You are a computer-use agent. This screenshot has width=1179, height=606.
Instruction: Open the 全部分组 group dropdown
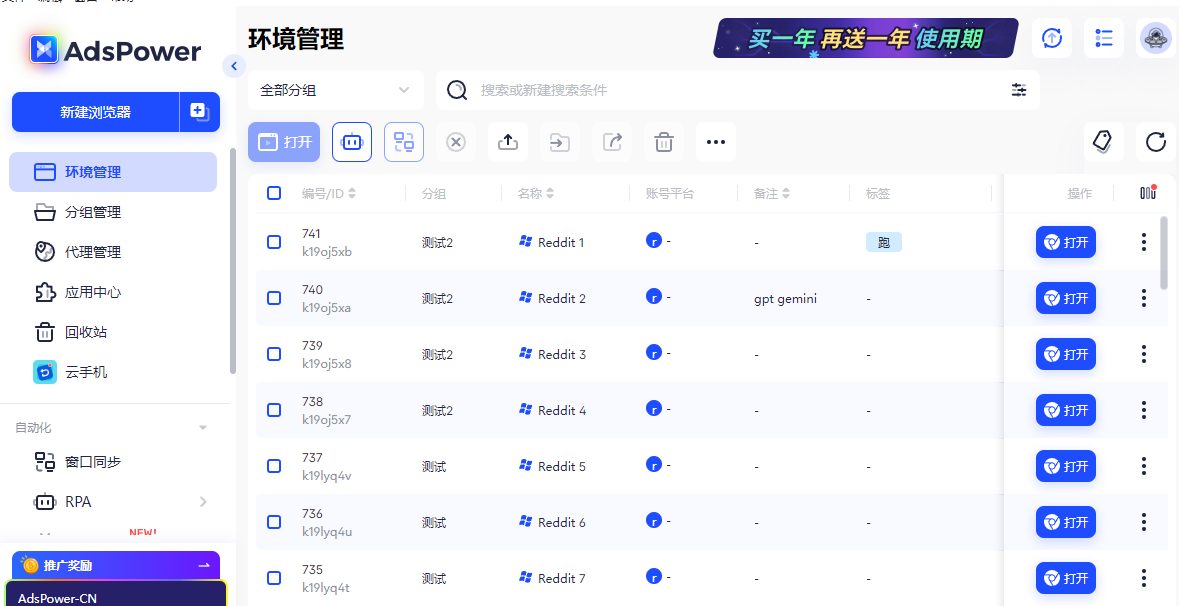coord(335,90)
